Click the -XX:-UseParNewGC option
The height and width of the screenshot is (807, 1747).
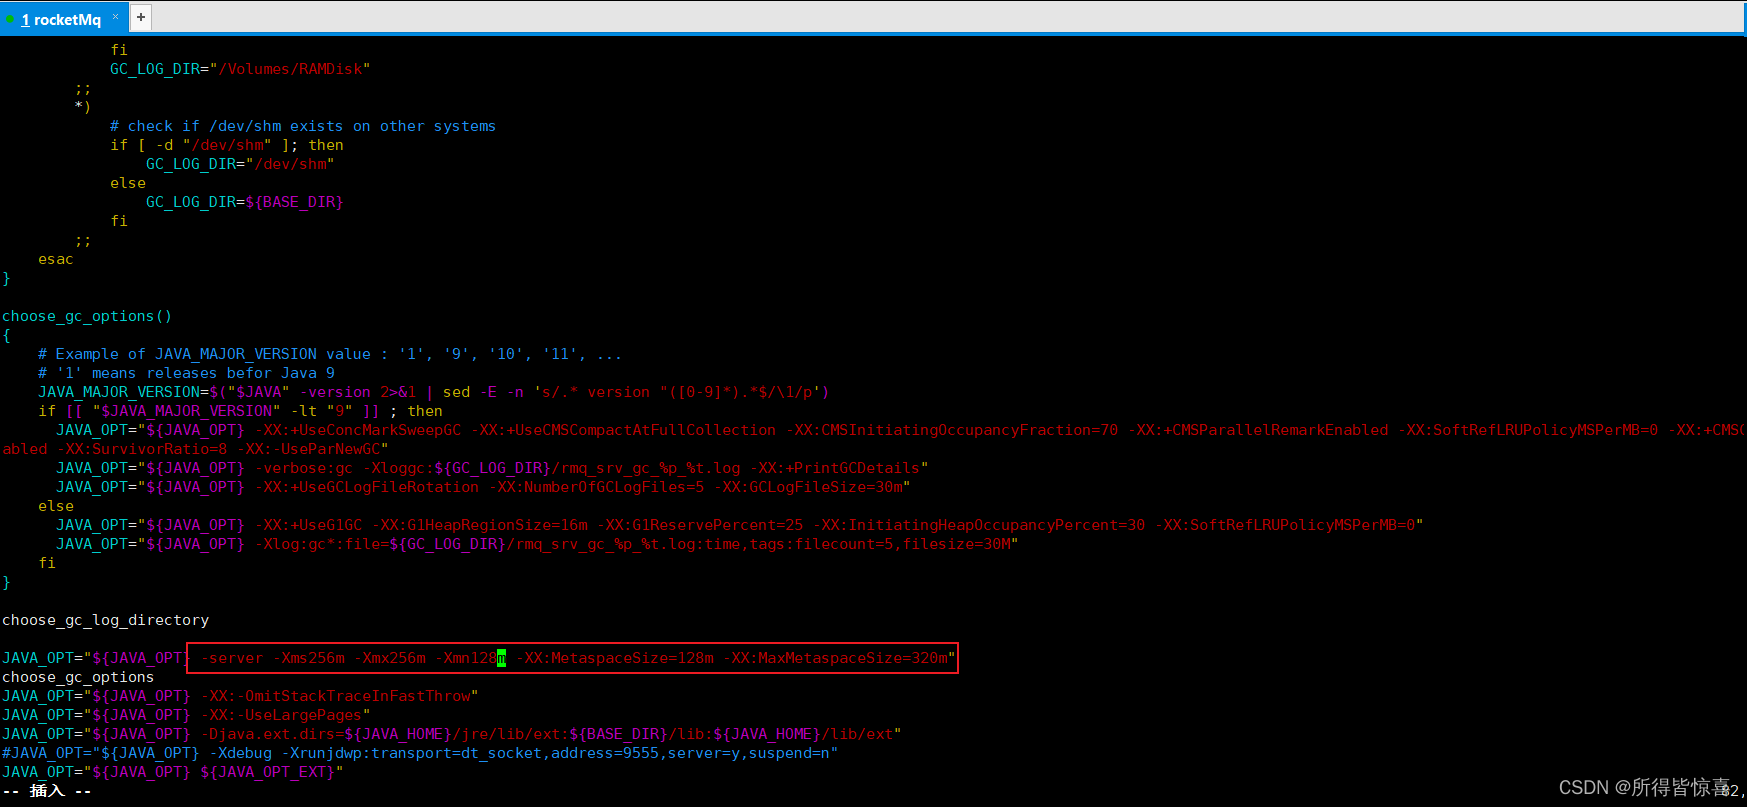coord(308,449)
